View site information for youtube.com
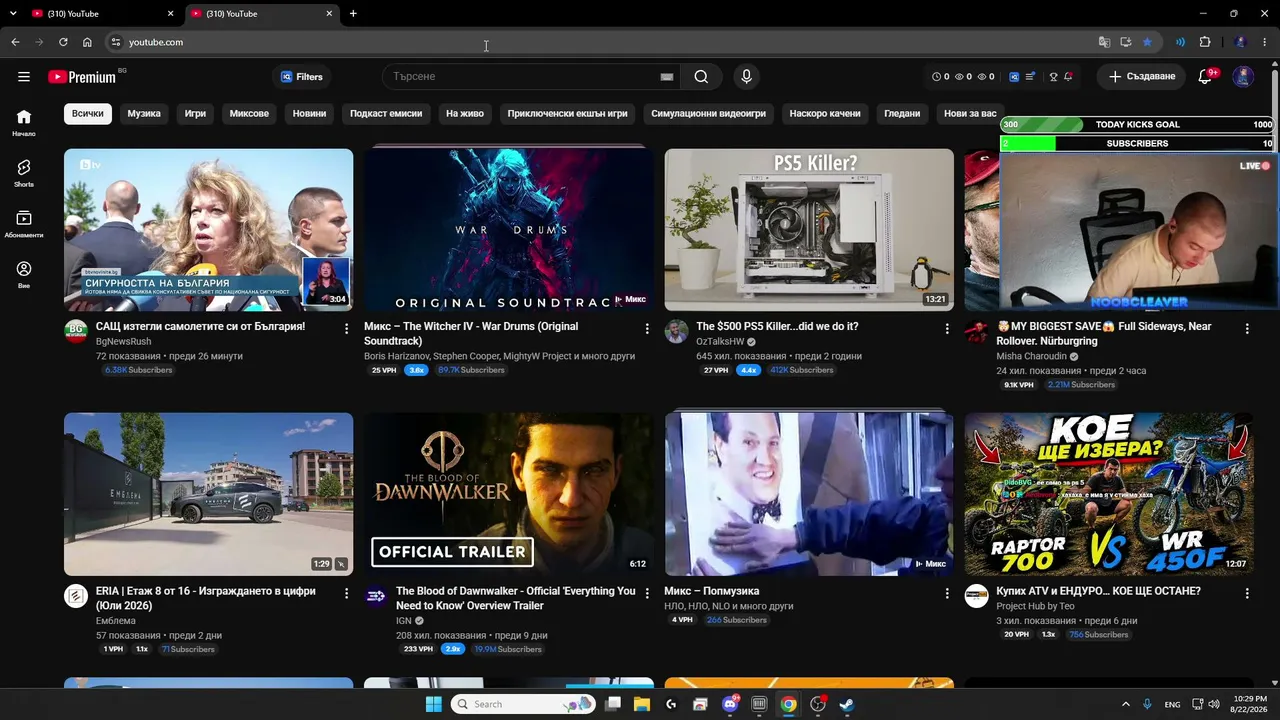 pos(116,42)
